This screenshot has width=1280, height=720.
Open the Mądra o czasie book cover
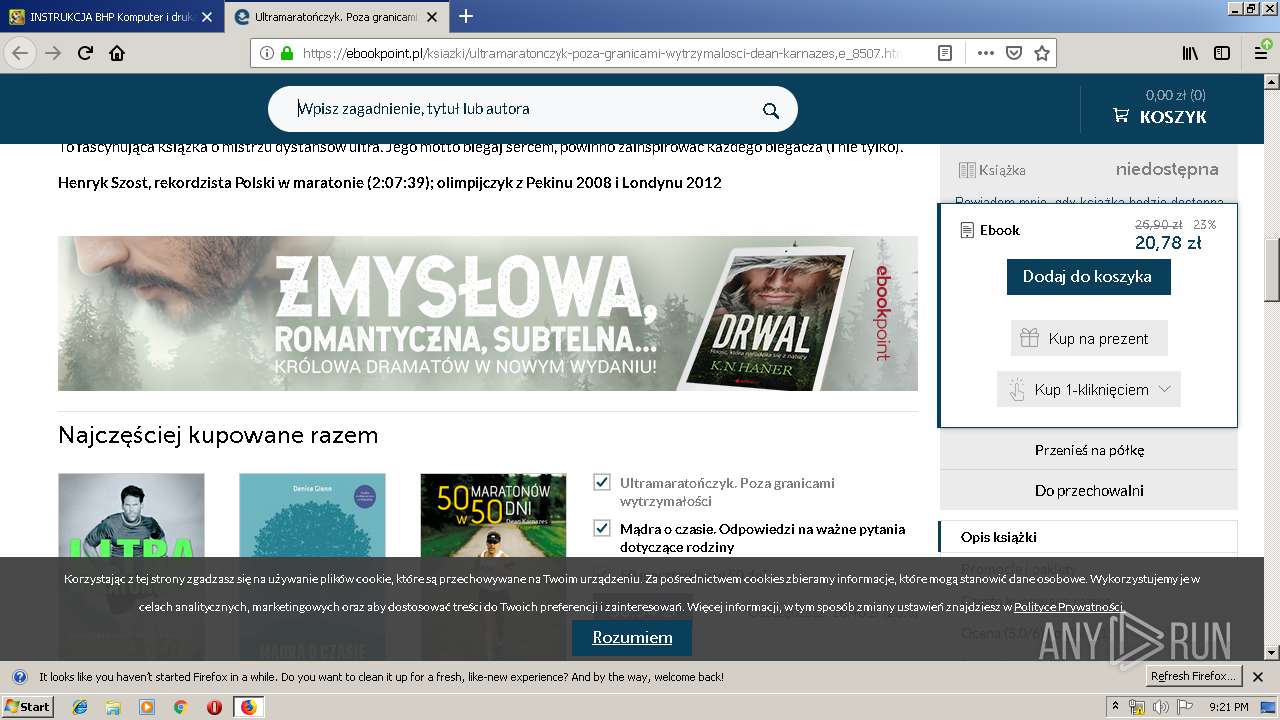(x=312, y=565)
